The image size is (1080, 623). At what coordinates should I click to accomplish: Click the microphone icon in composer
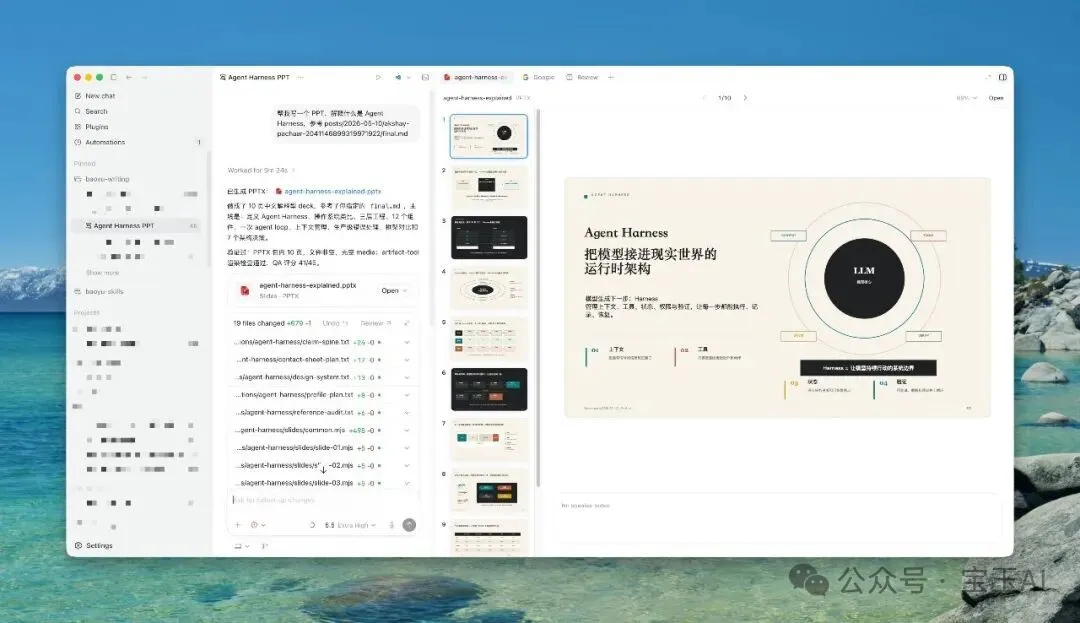pos(391,525)
